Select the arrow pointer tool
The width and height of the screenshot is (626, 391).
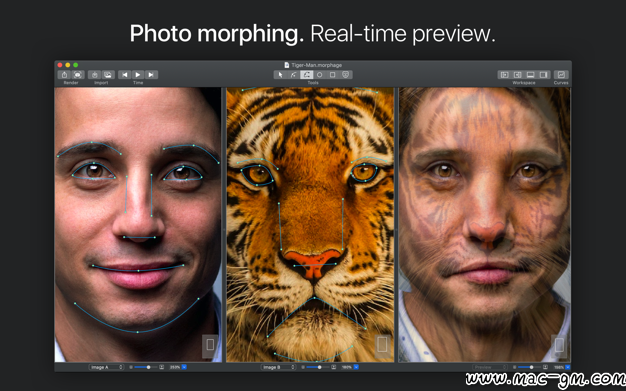[280, 75]
